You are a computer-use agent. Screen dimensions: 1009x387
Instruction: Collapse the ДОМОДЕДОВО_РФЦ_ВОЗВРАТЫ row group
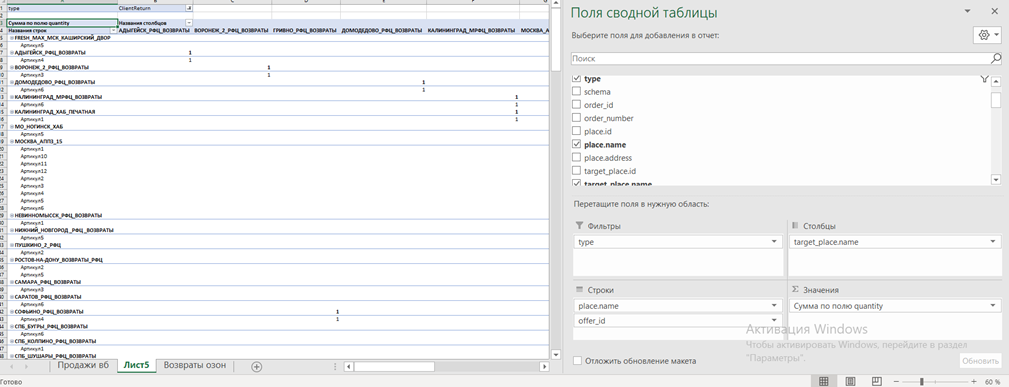tap(12, 82)
